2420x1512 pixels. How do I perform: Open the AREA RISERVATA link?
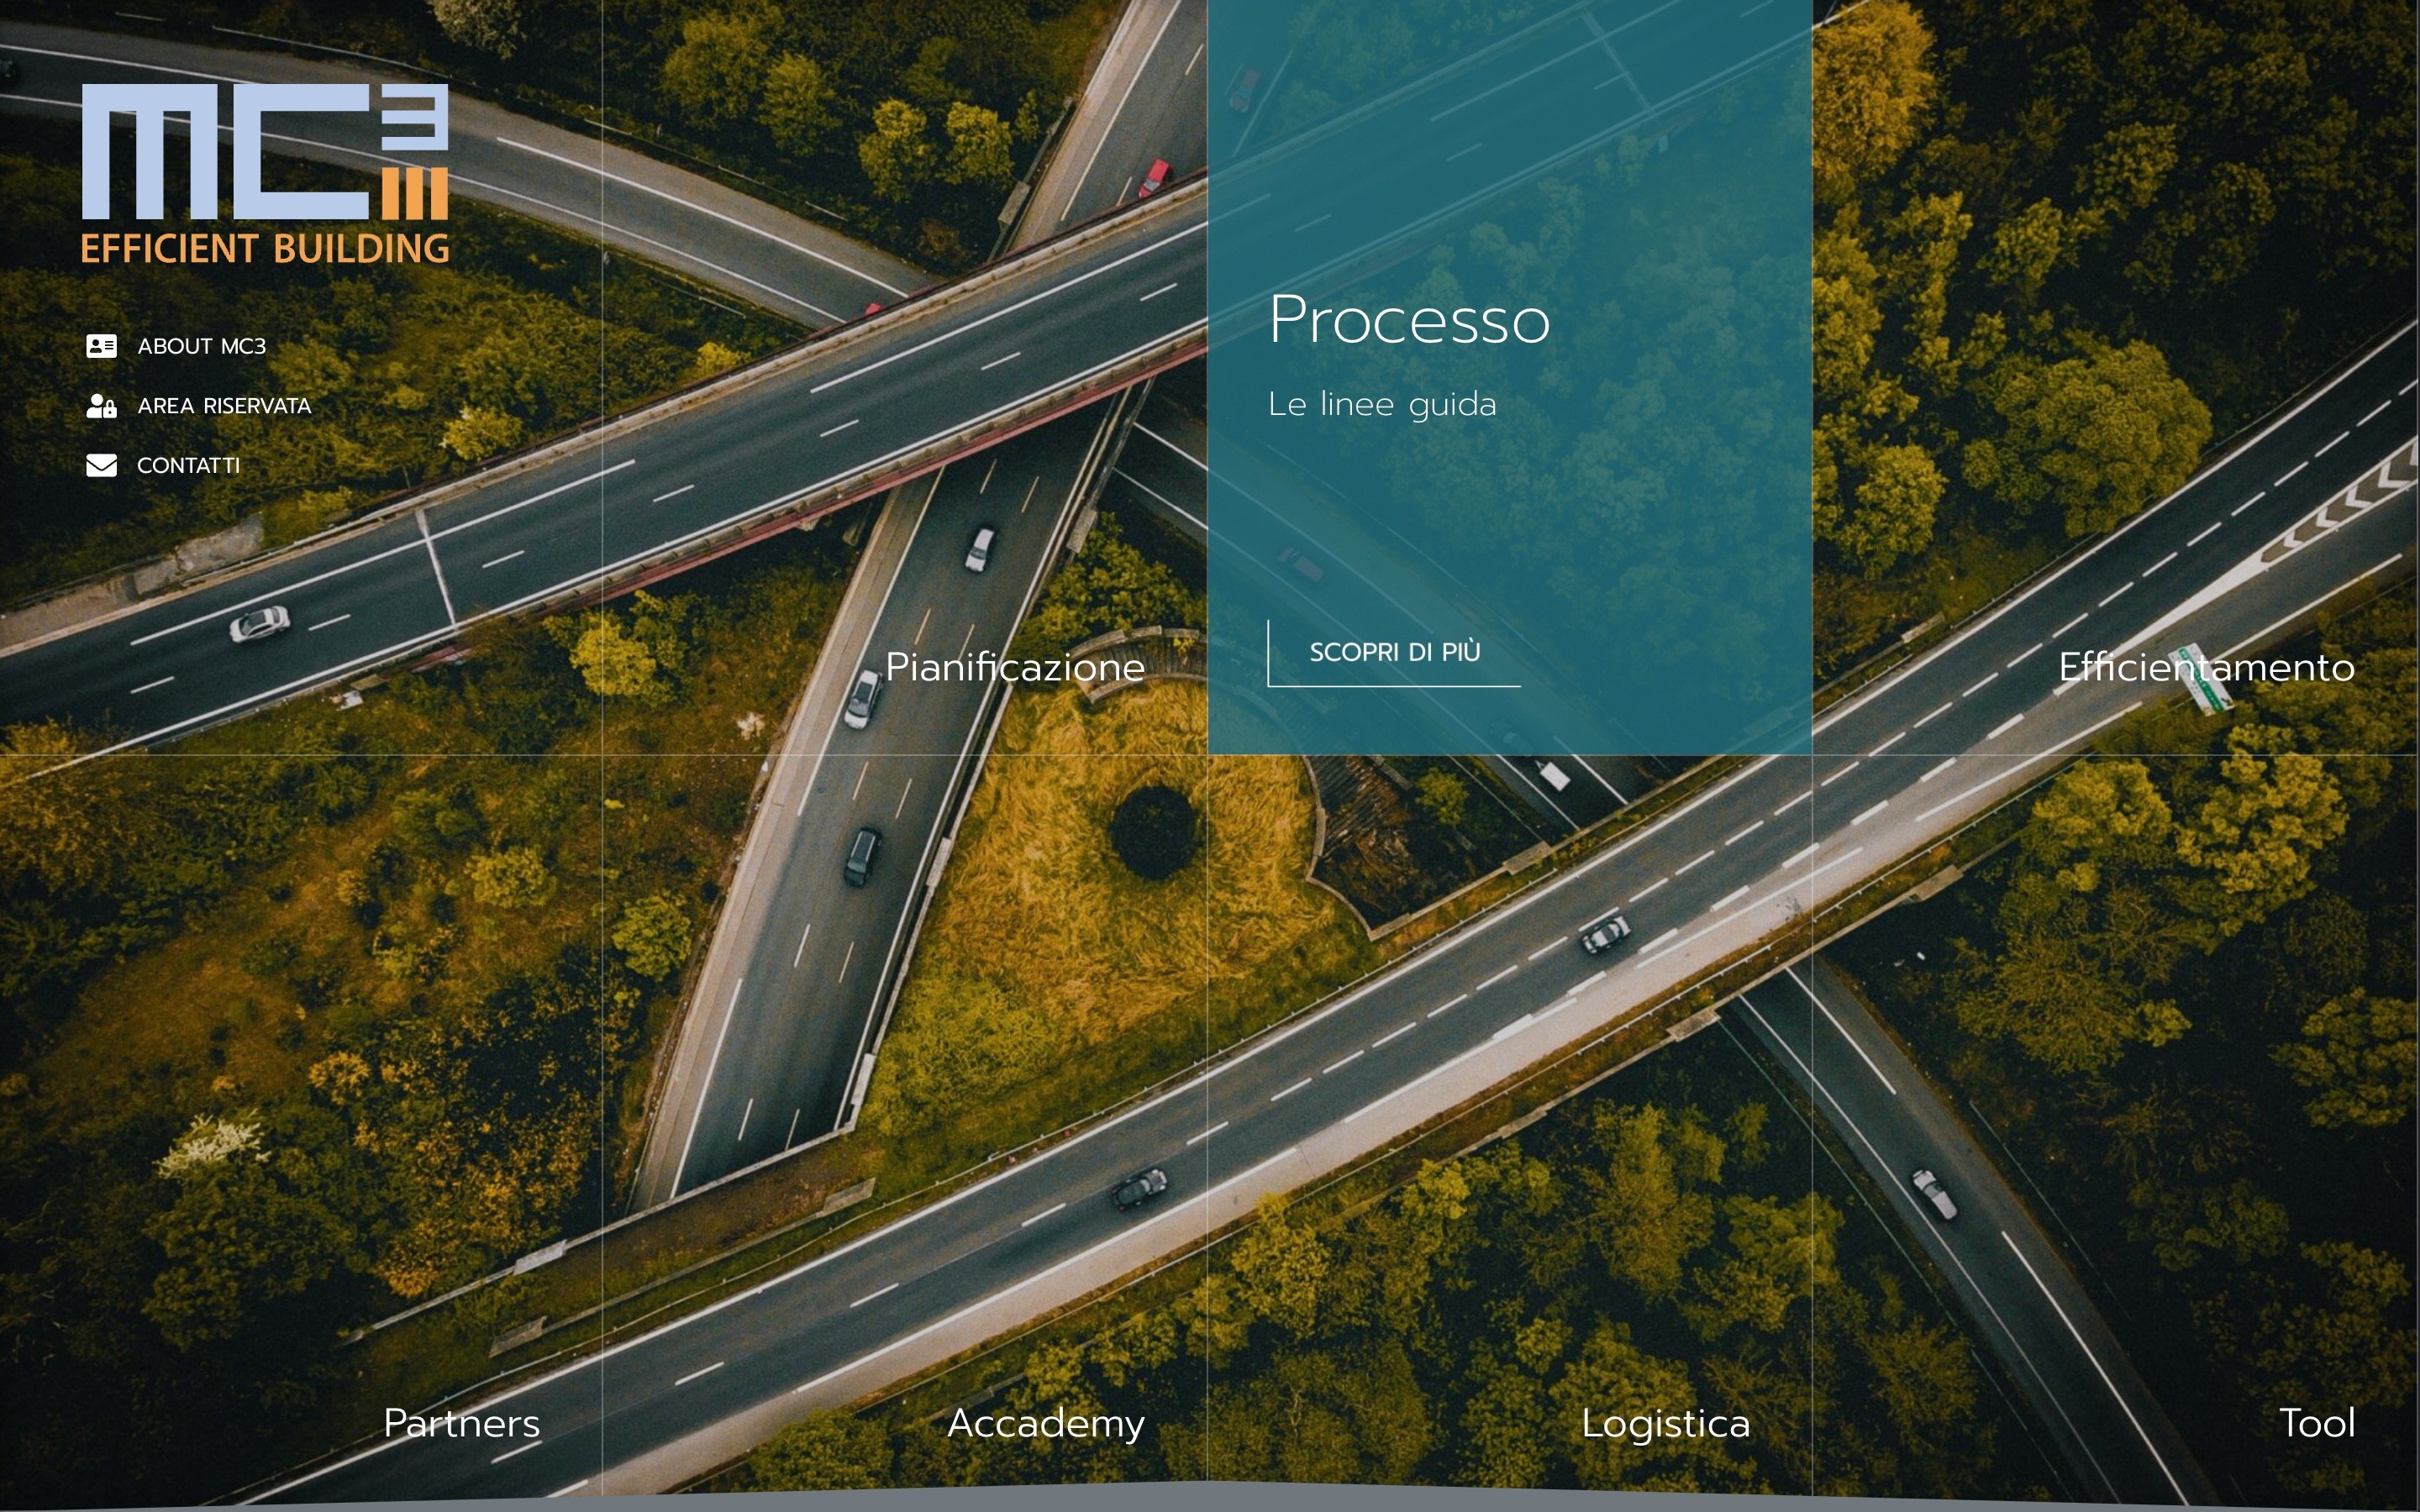tap(224, 406)
